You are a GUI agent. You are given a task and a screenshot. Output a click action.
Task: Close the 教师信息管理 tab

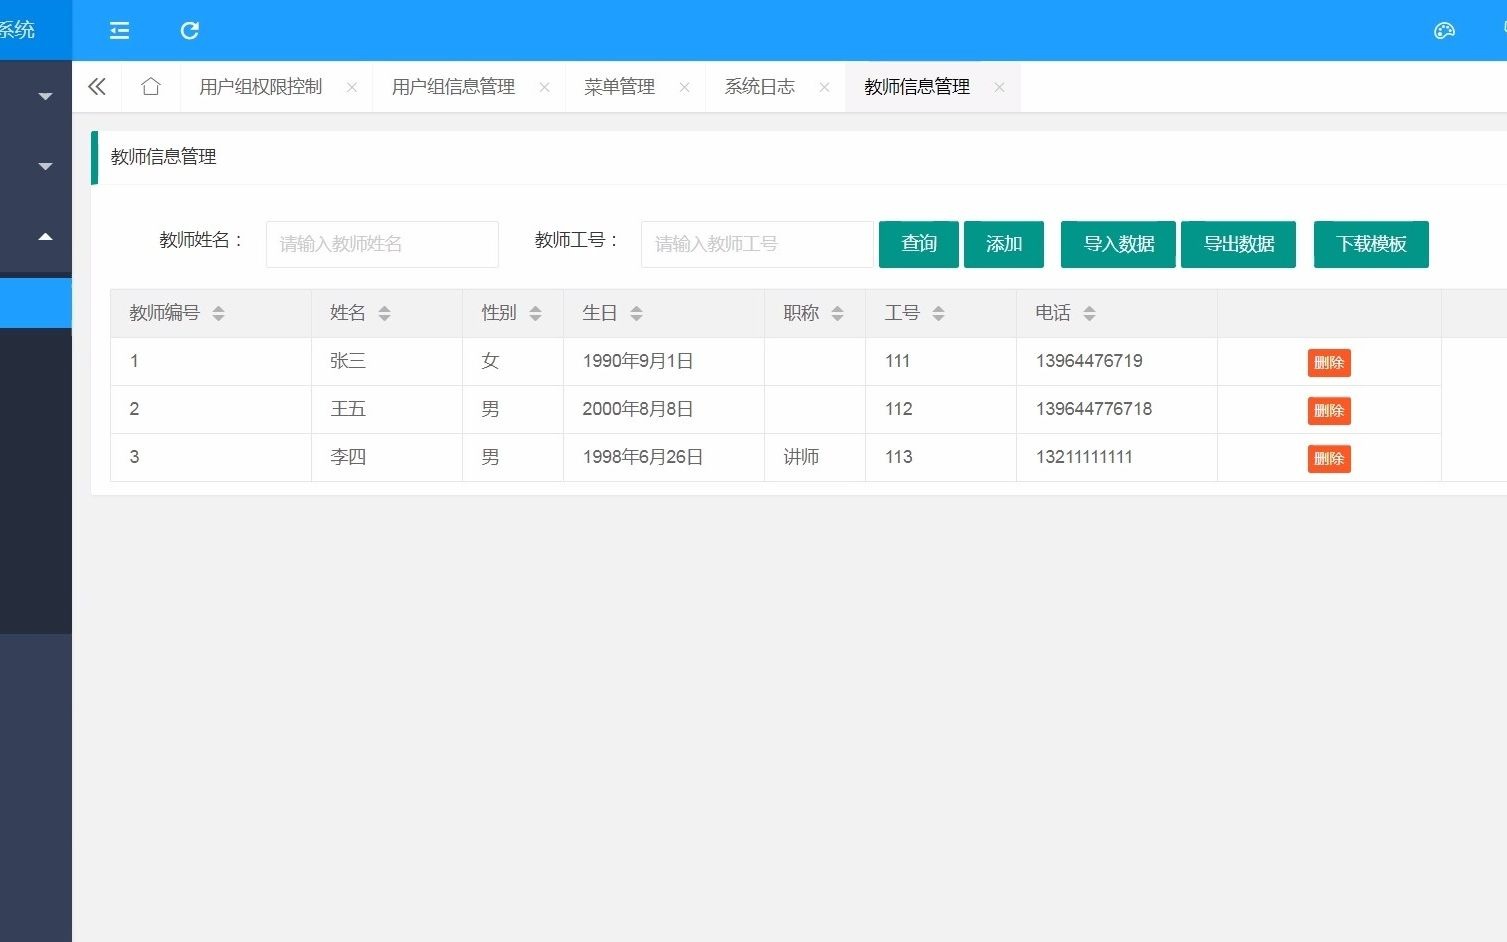tap(999, 87)
